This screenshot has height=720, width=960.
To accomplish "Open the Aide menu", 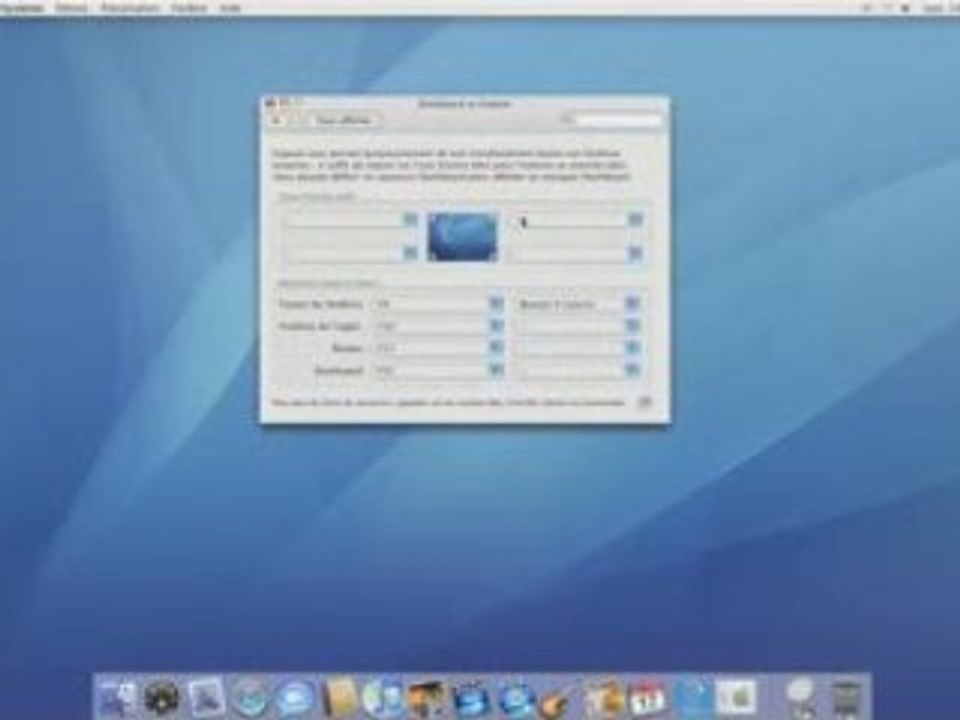I will point(230,7).
